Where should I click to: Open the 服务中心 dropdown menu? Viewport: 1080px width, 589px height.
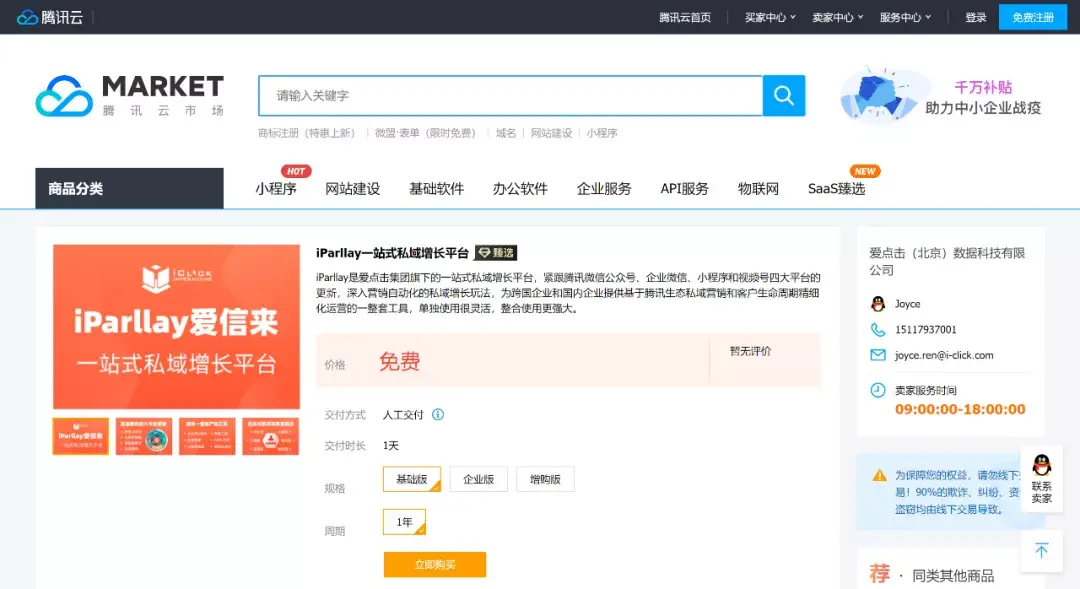(x=906, y=16)
